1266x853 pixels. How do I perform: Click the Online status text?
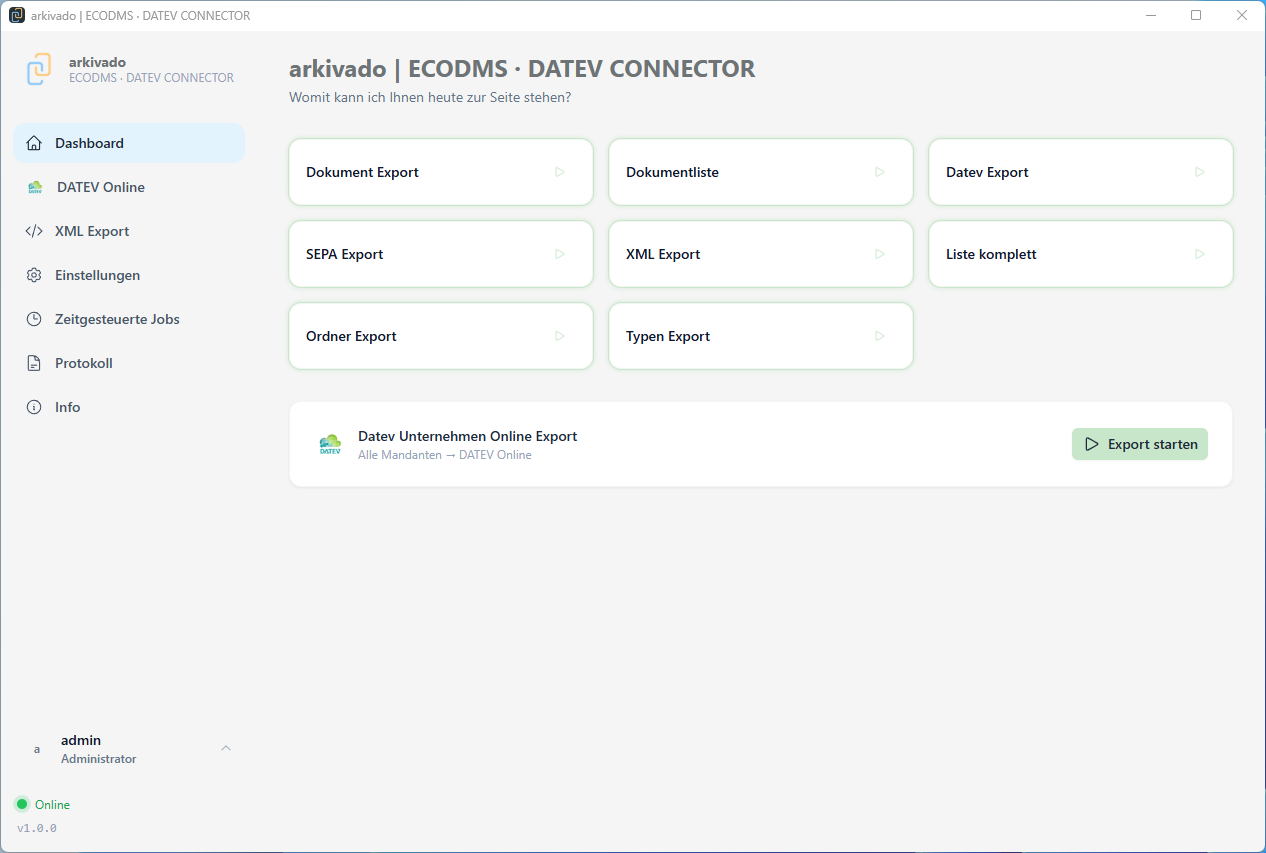(x=52, y=805)
